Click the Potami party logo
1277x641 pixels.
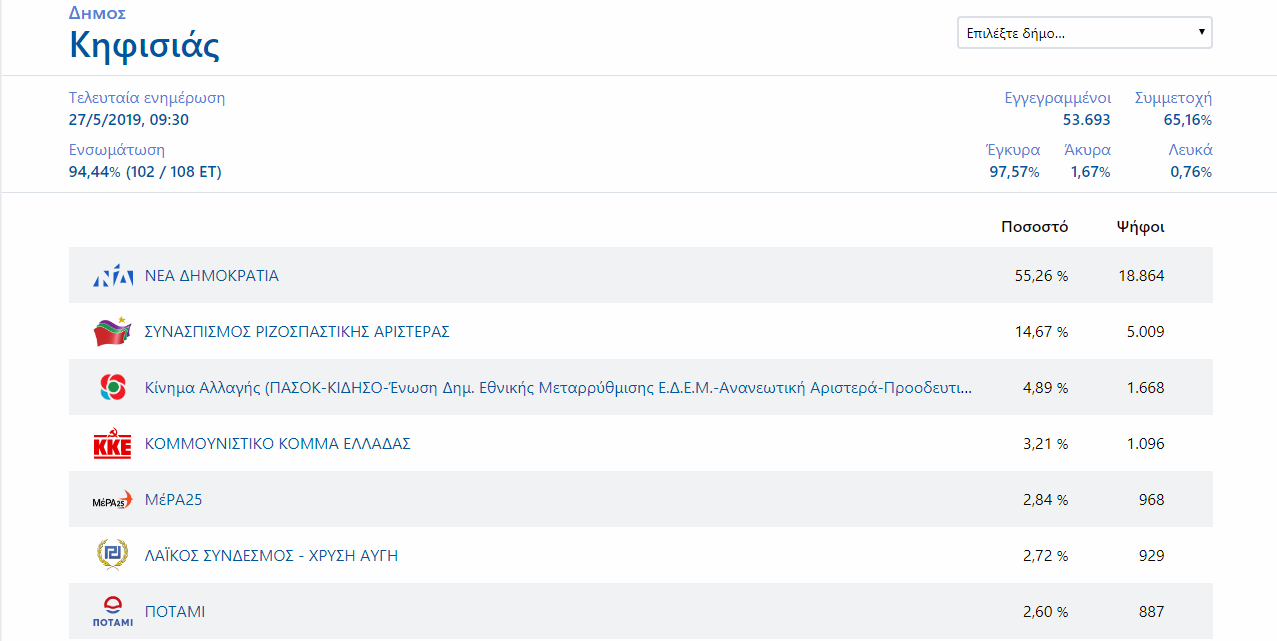click(112, 611)
